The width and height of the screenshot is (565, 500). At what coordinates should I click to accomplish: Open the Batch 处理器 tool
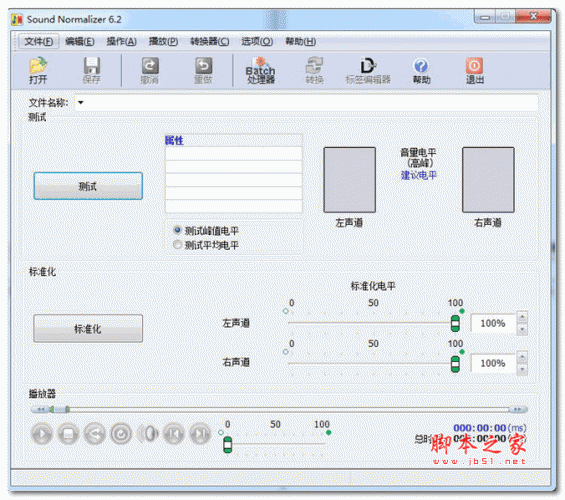tap(261, 70)
